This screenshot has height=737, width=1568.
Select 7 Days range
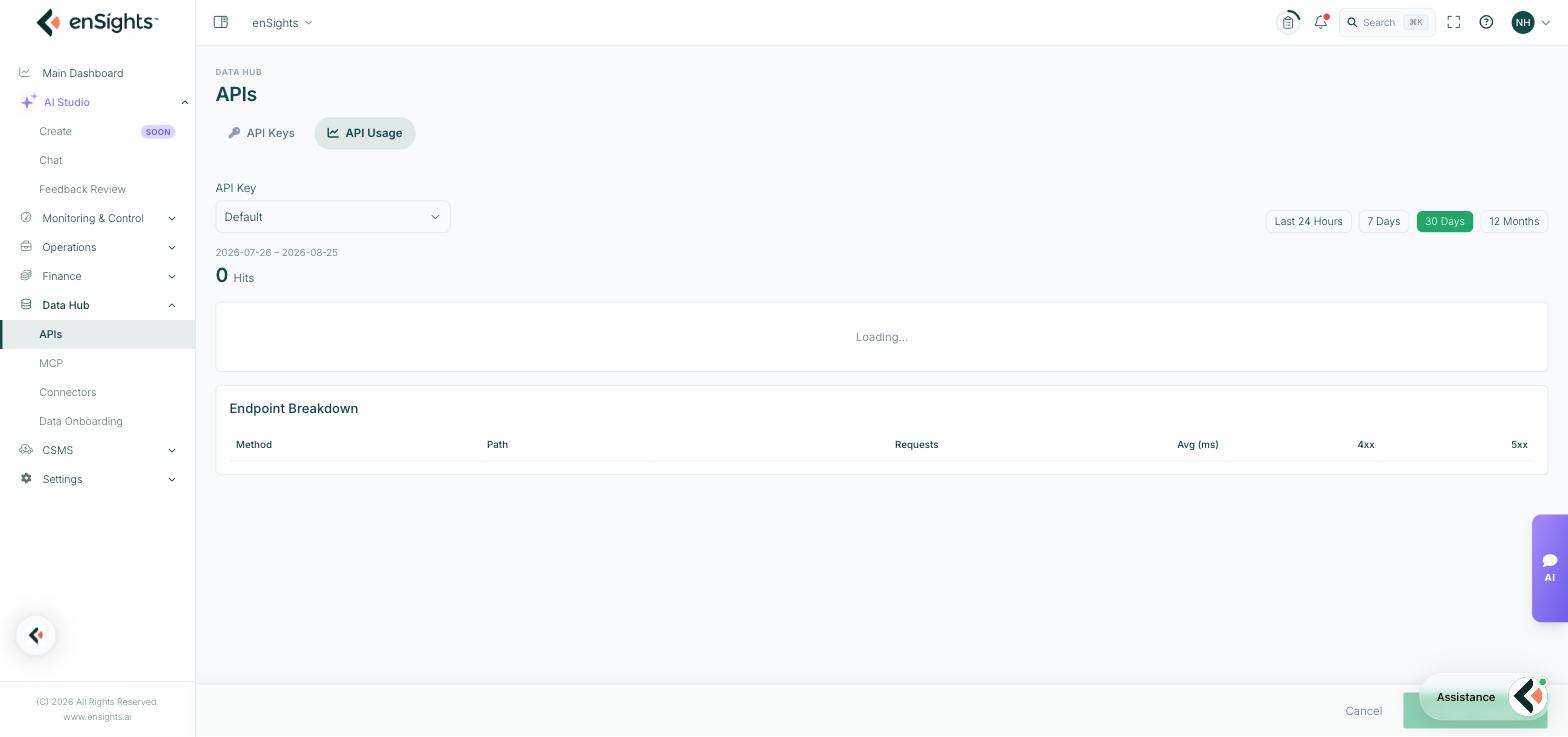point(1383,221)
